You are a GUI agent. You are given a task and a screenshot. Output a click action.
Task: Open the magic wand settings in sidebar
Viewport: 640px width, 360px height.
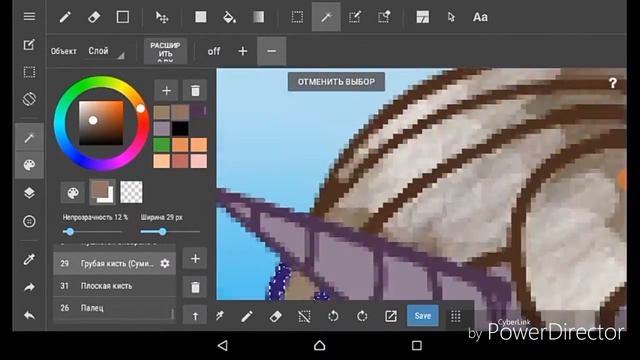(29, 138)
